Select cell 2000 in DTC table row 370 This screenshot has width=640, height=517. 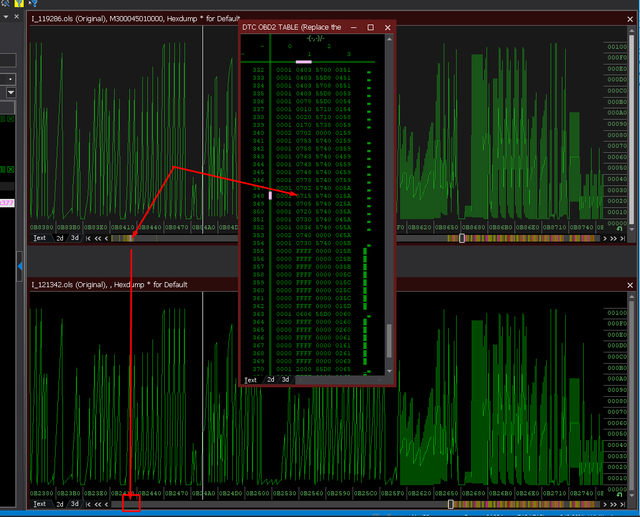pyautogui.click(x=304, y=369)
